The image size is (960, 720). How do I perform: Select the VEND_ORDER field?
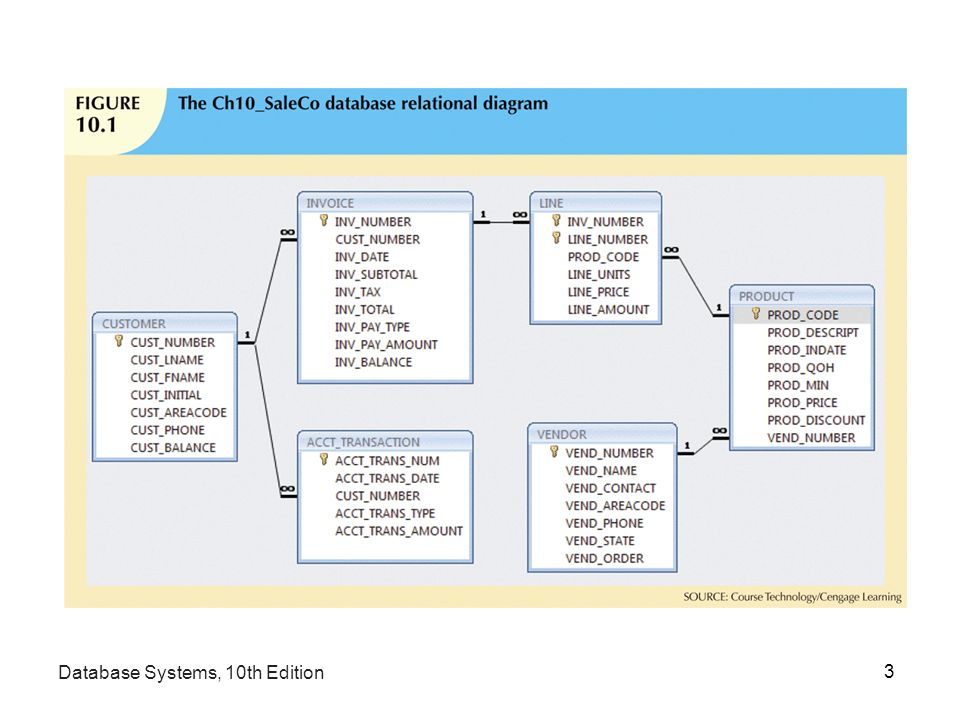pos(604,558)
